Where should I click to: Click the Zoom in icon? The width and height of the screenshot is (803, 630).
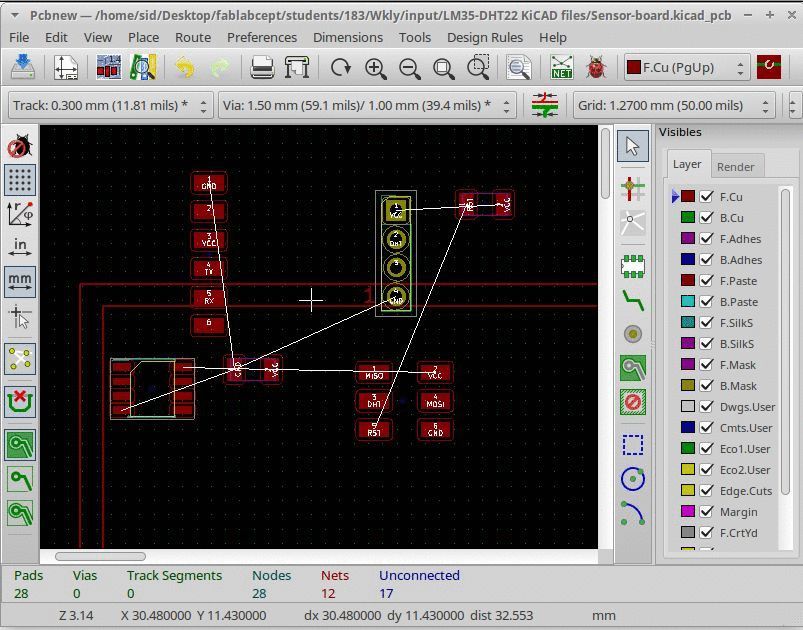pyautogui.click(x=375, y=68)
